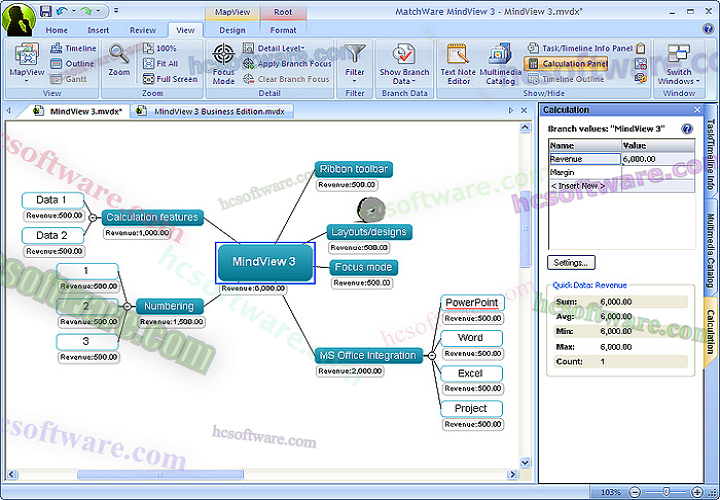The height and width of the screenshot is (500, 720).
Task: Click the Save icon in quick access toolbar
Action: (45, 11)
